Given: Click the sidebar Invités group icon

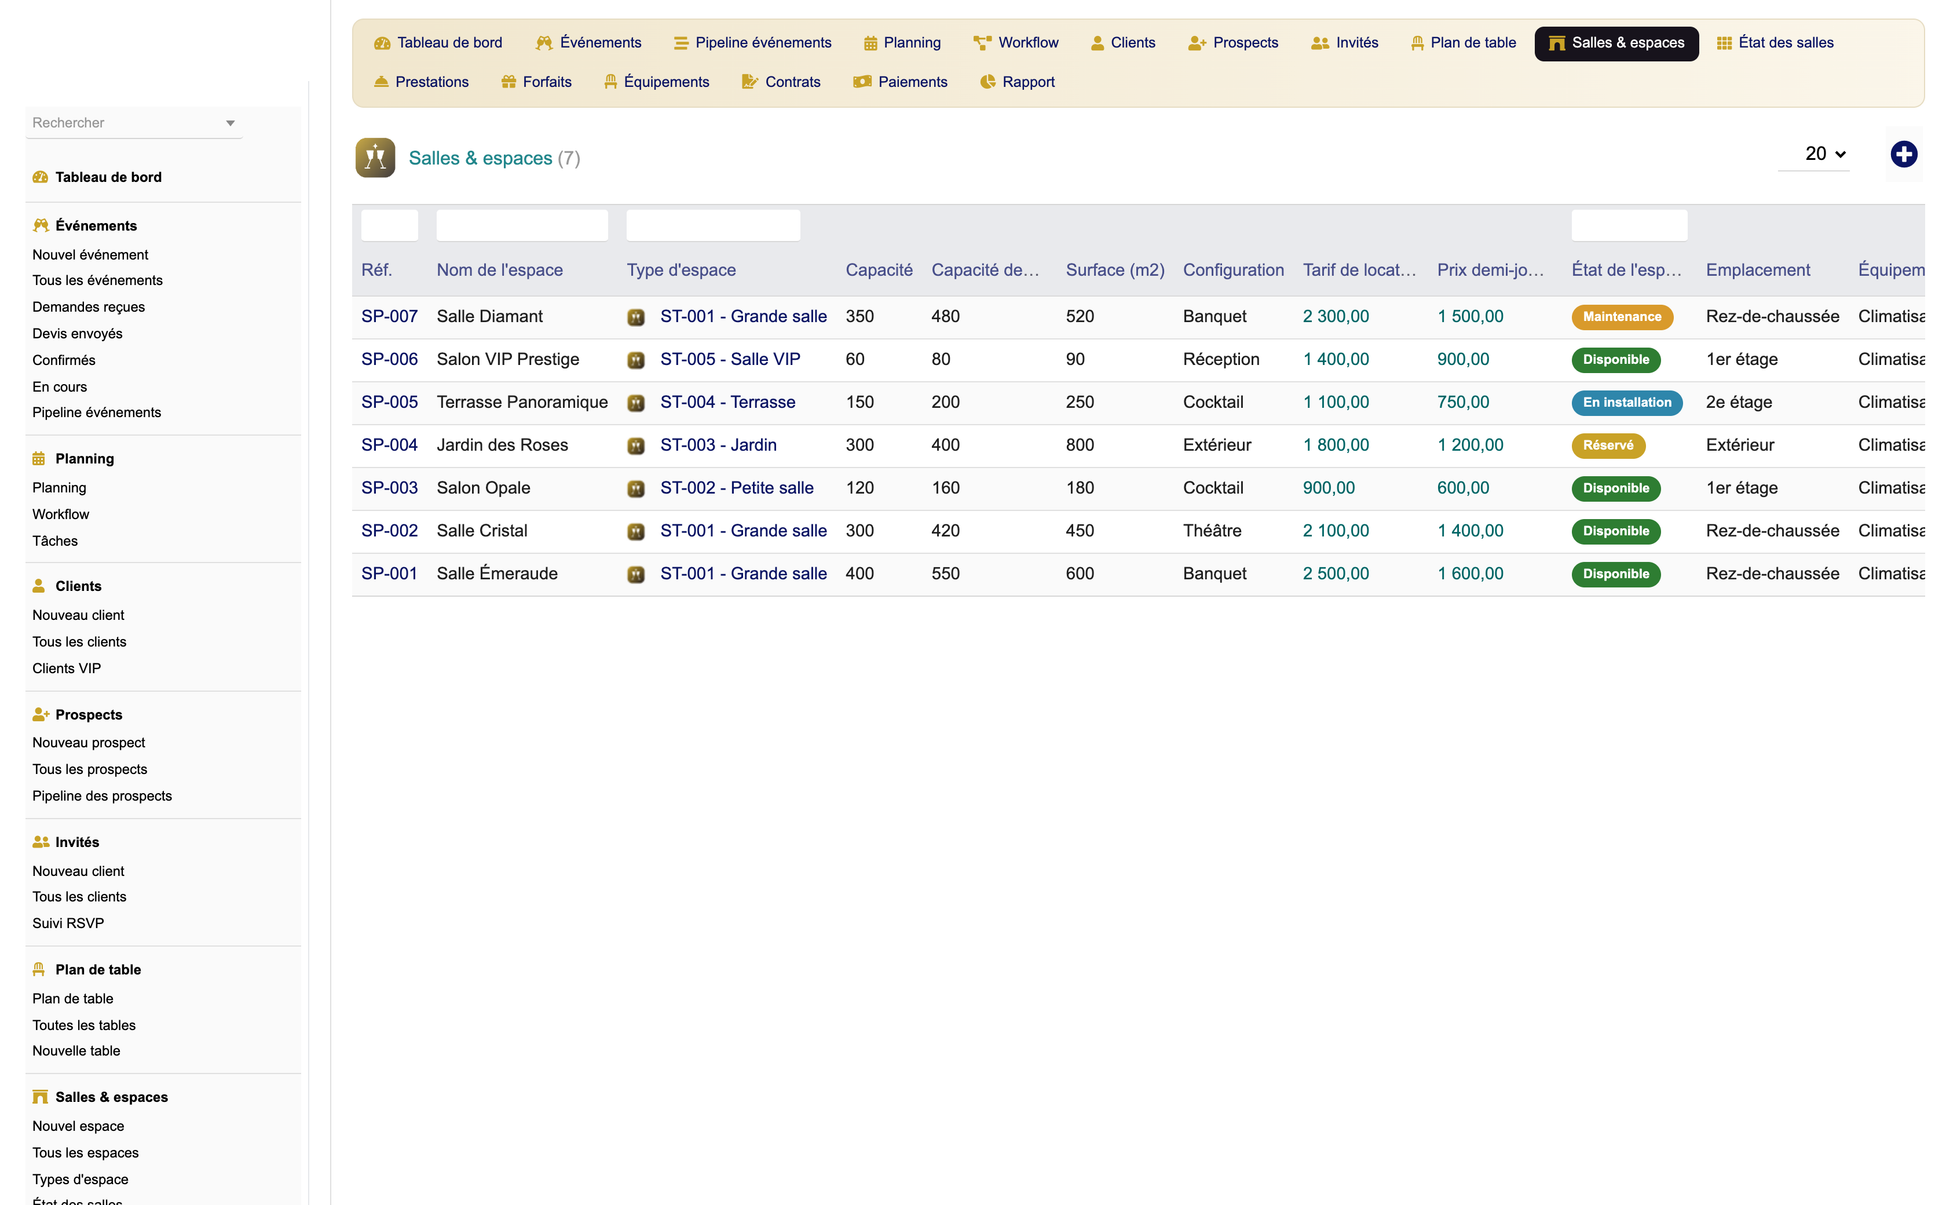Looking at the screenshot, I should click(40, 842).
